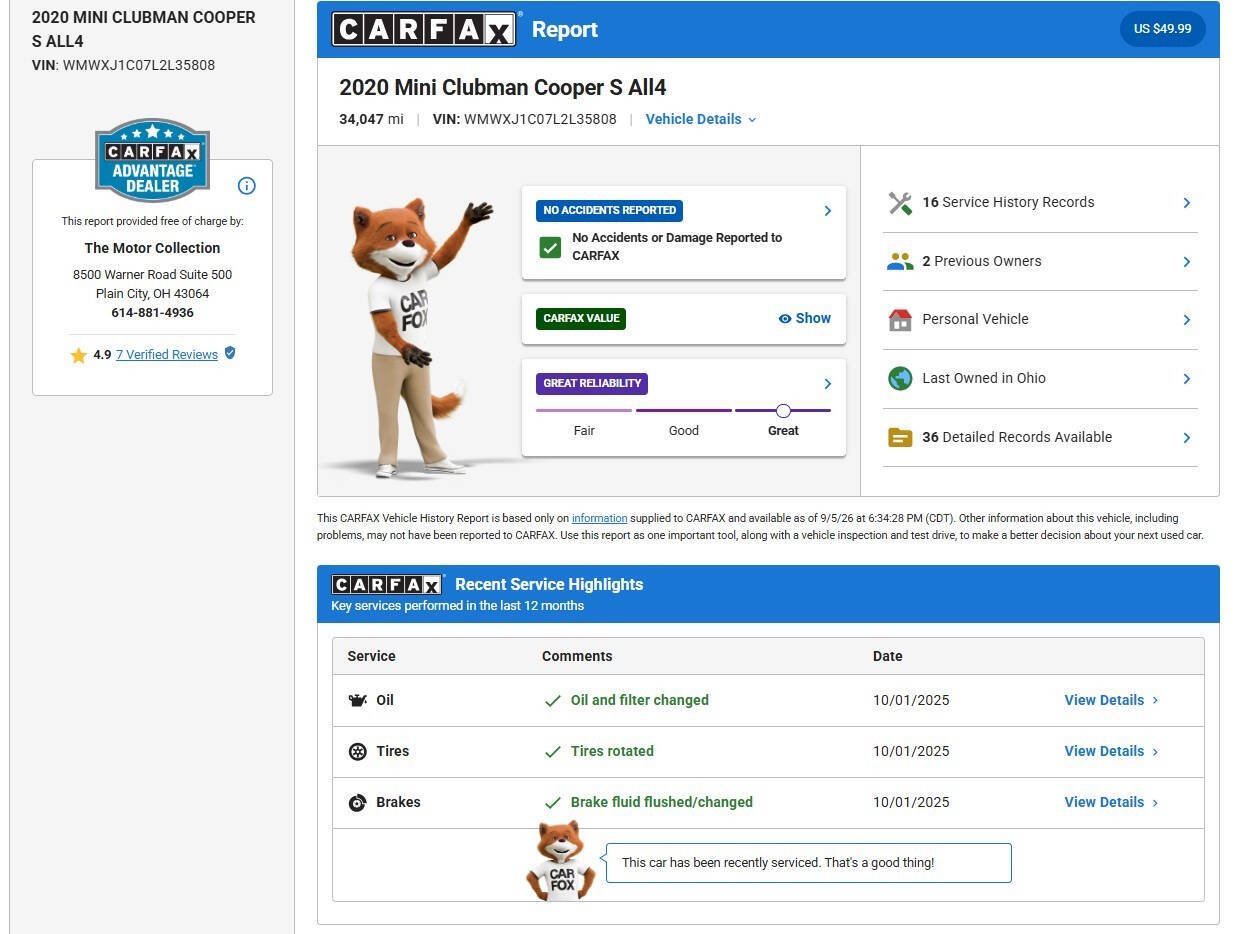Click the green check beside Oil and filter changed
This screenshot has height=934, width=1235.
(552, 701)
